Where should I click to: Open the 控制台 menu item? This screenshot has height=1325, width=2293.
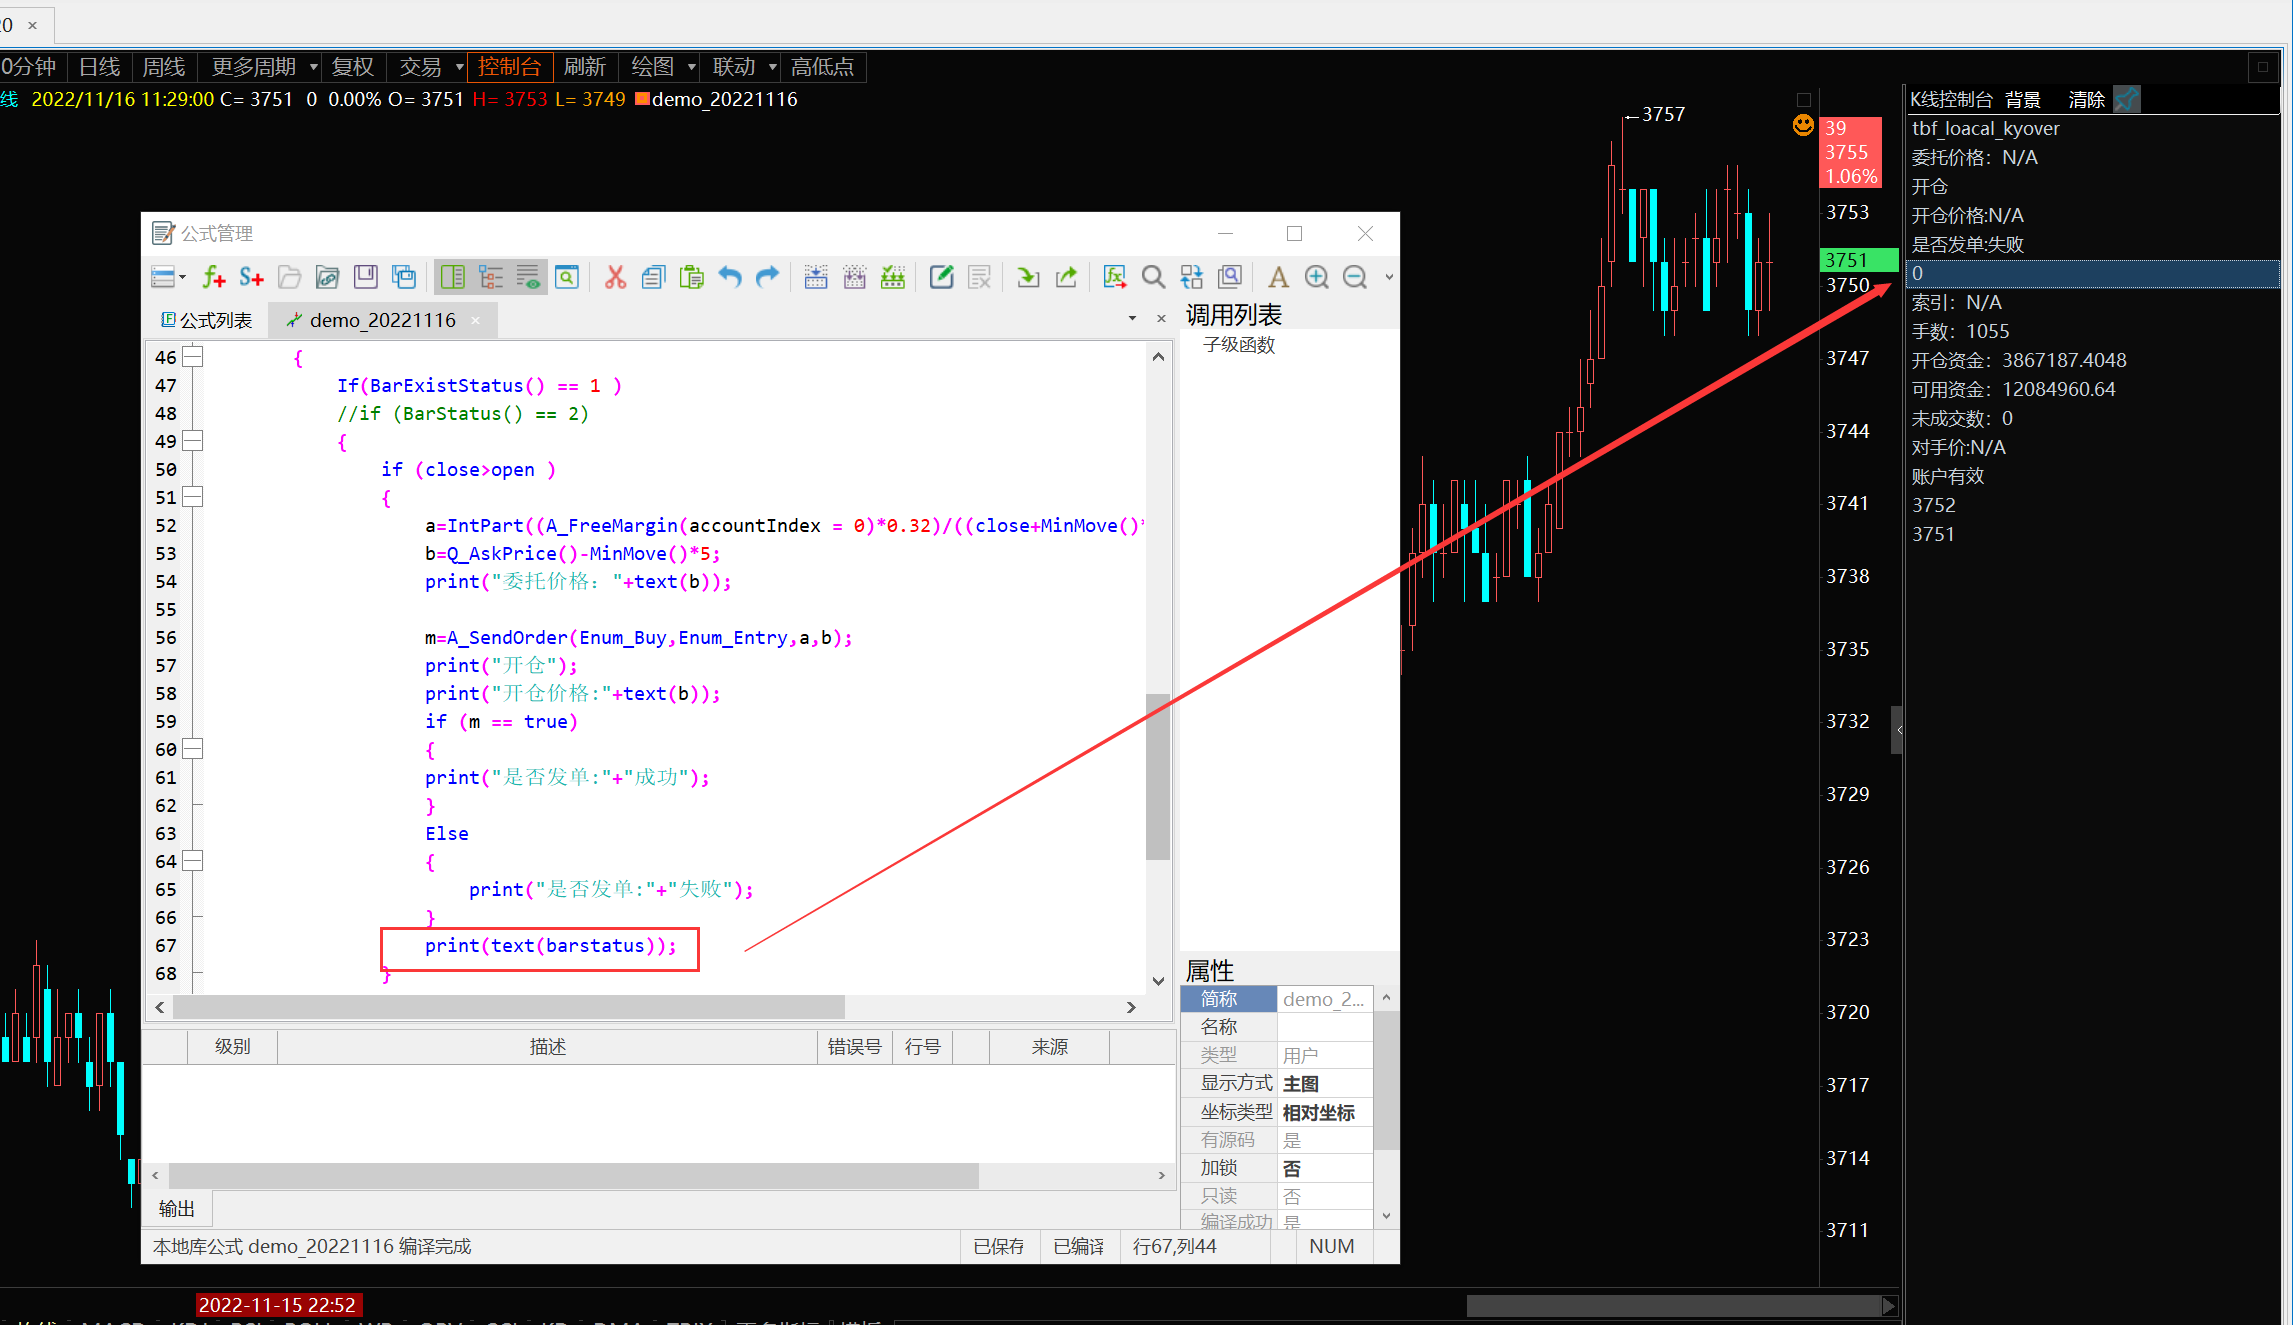tap(509, 67)
